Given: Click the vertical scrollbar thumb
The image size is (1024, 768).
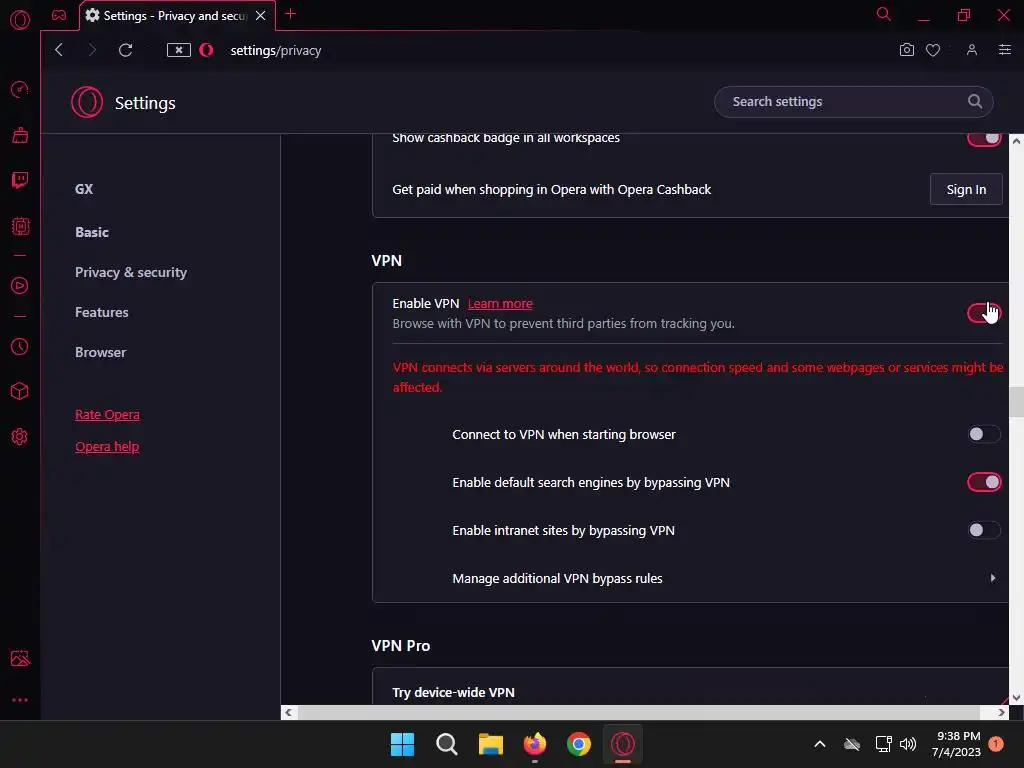Looking at the screenshot, I should (1016, 402).
